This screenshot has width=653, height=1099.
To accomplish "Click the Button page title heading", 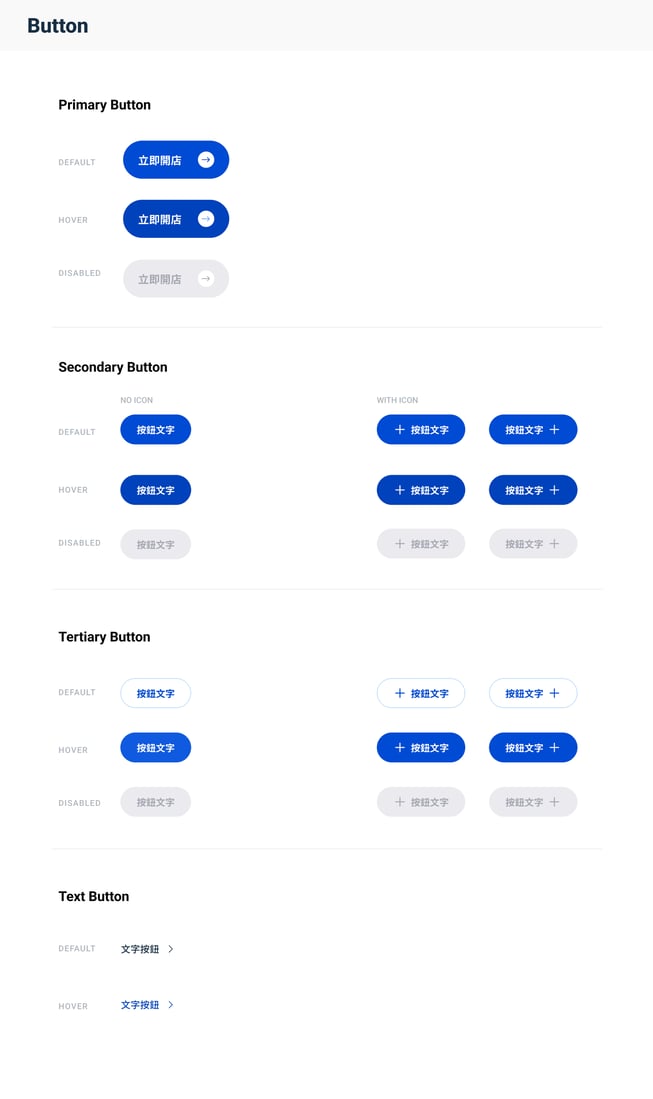I will 57,26.
